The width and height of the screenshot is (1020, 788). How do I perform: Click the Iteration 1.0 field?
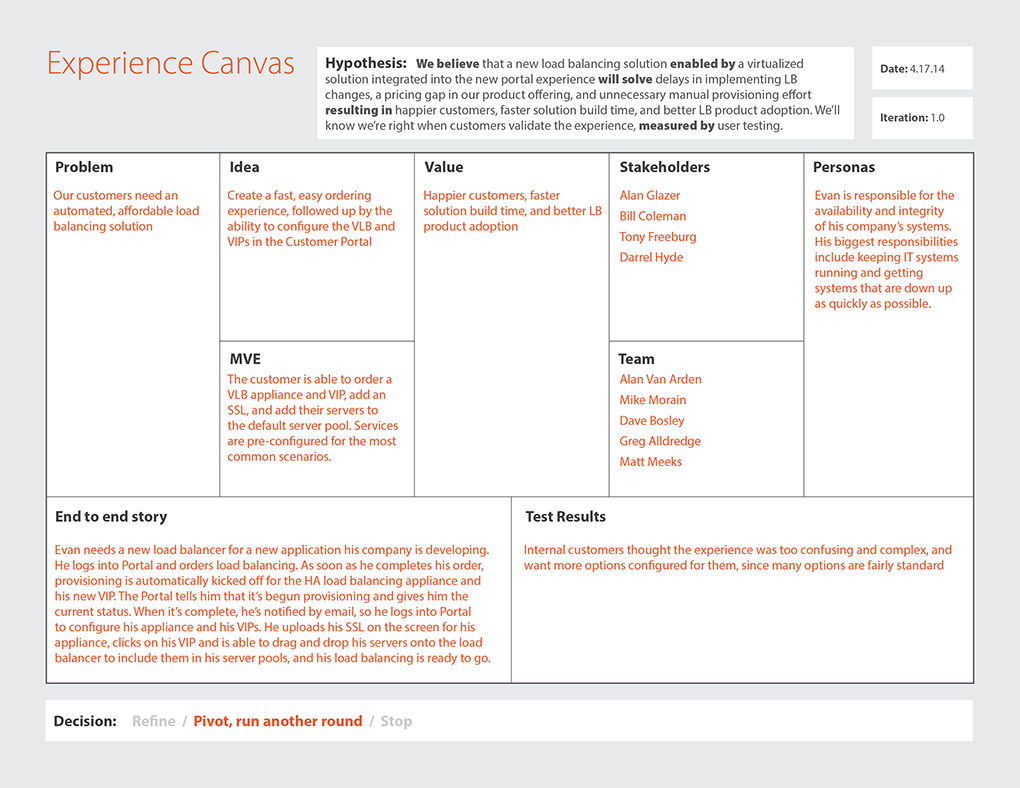(921, 118)
